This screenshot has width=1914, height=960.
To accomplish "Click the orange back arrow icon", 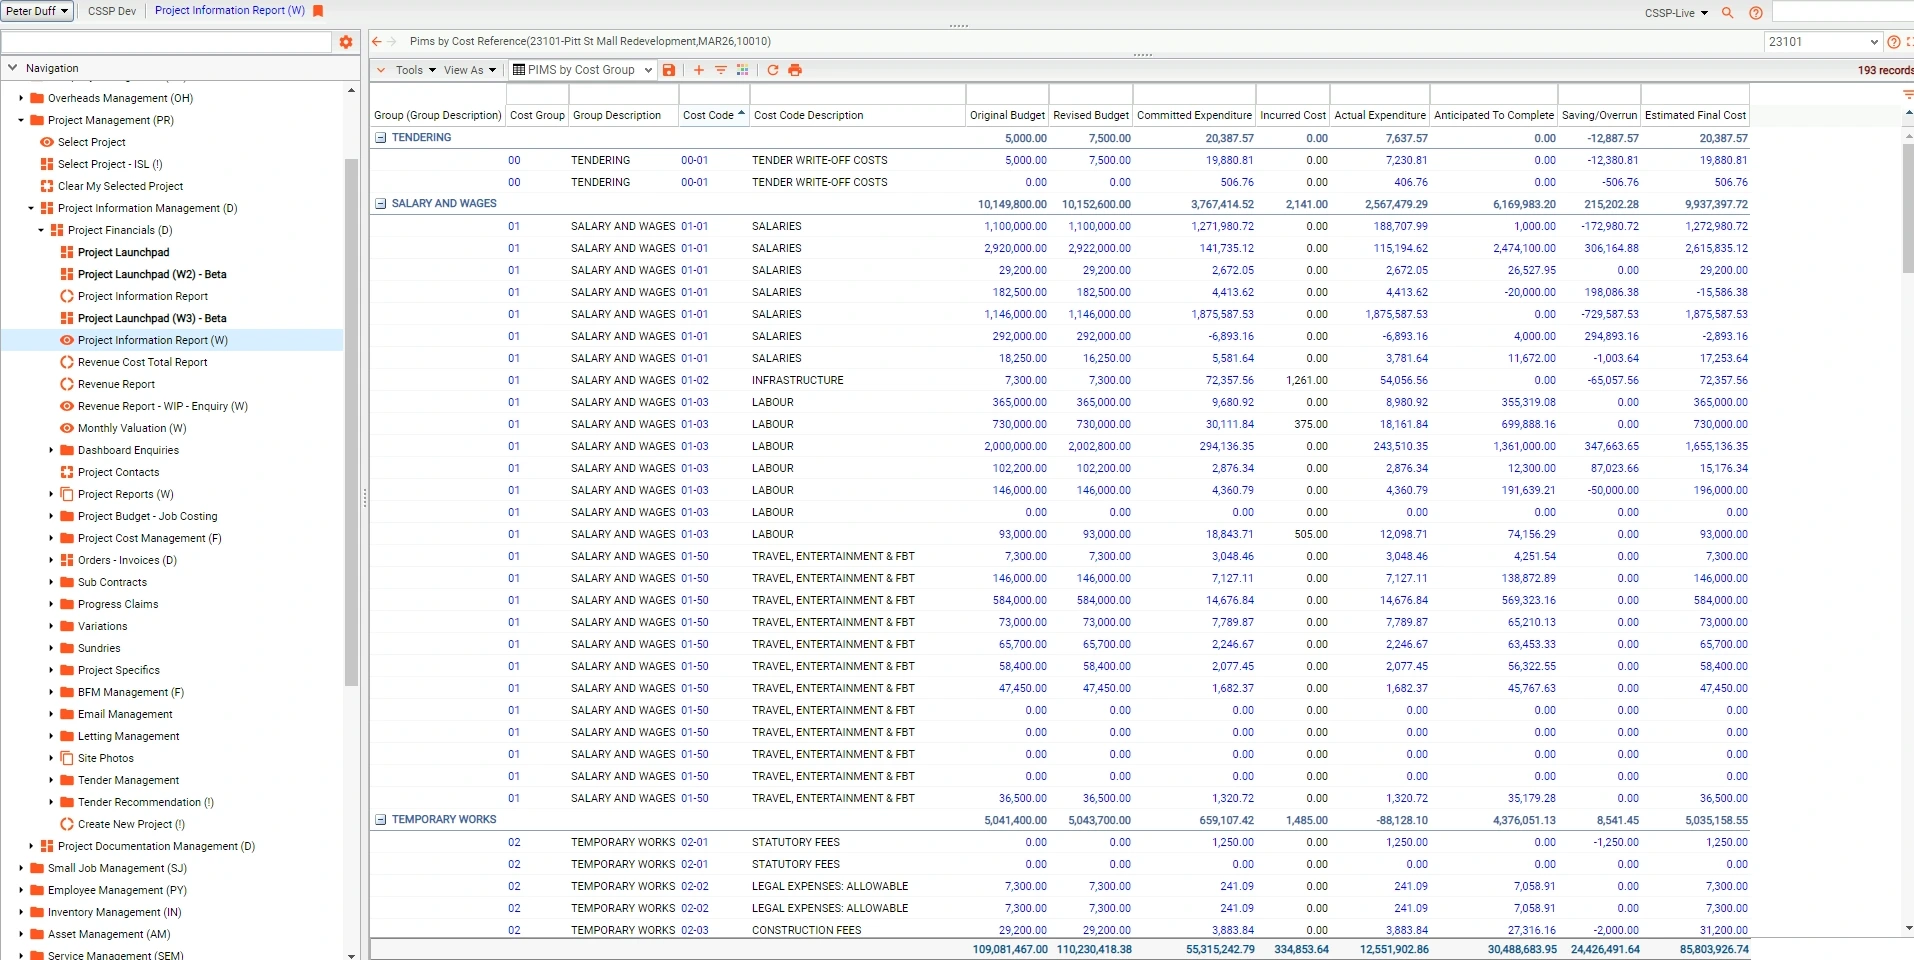I will 377,41.
